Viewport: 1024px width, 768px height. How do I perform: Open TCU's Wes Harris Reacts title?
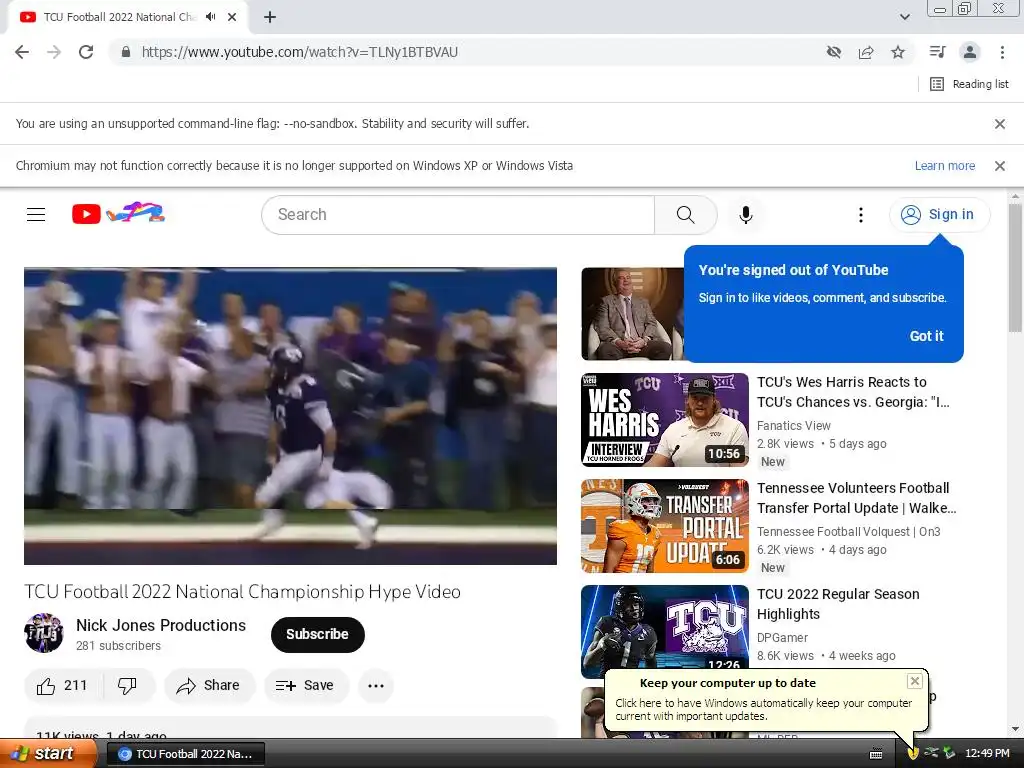point(853,392)
